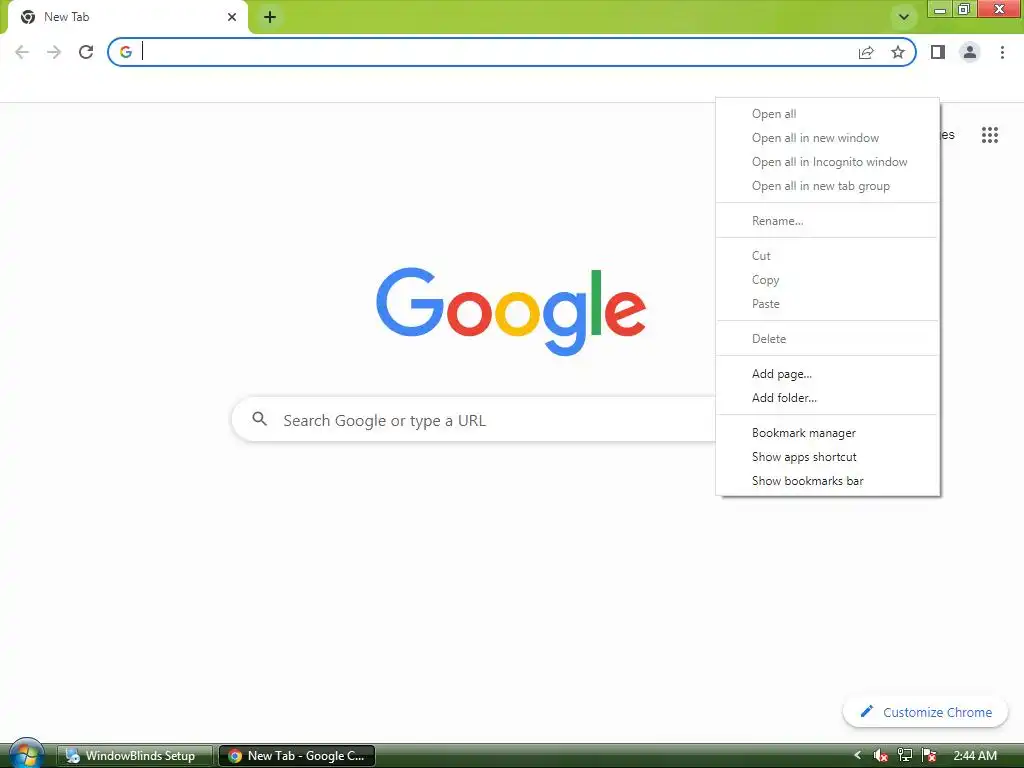Select the New Tab tab
The image size is (1024, 768).
[128, 17]
